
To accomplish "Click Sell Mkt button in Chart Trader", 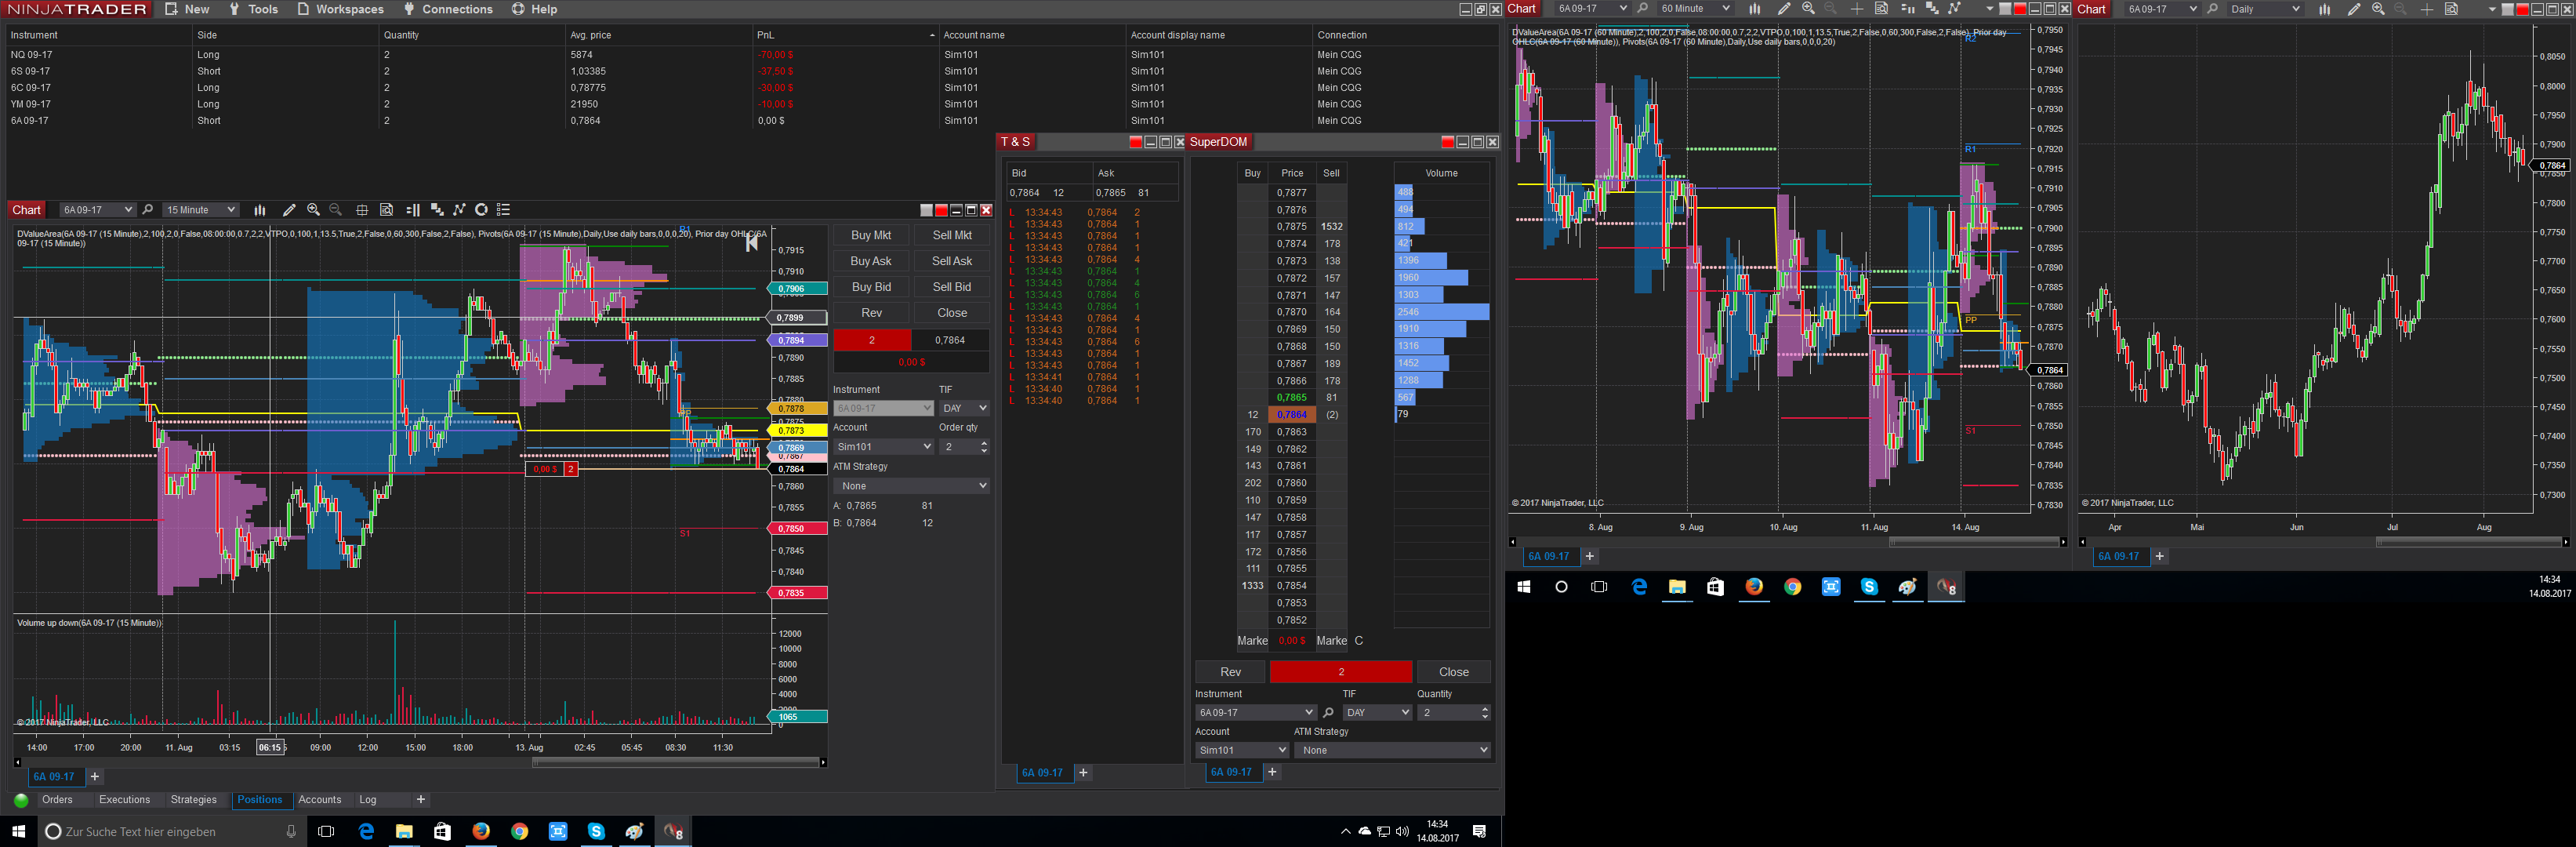I will (x=952, y=235).
